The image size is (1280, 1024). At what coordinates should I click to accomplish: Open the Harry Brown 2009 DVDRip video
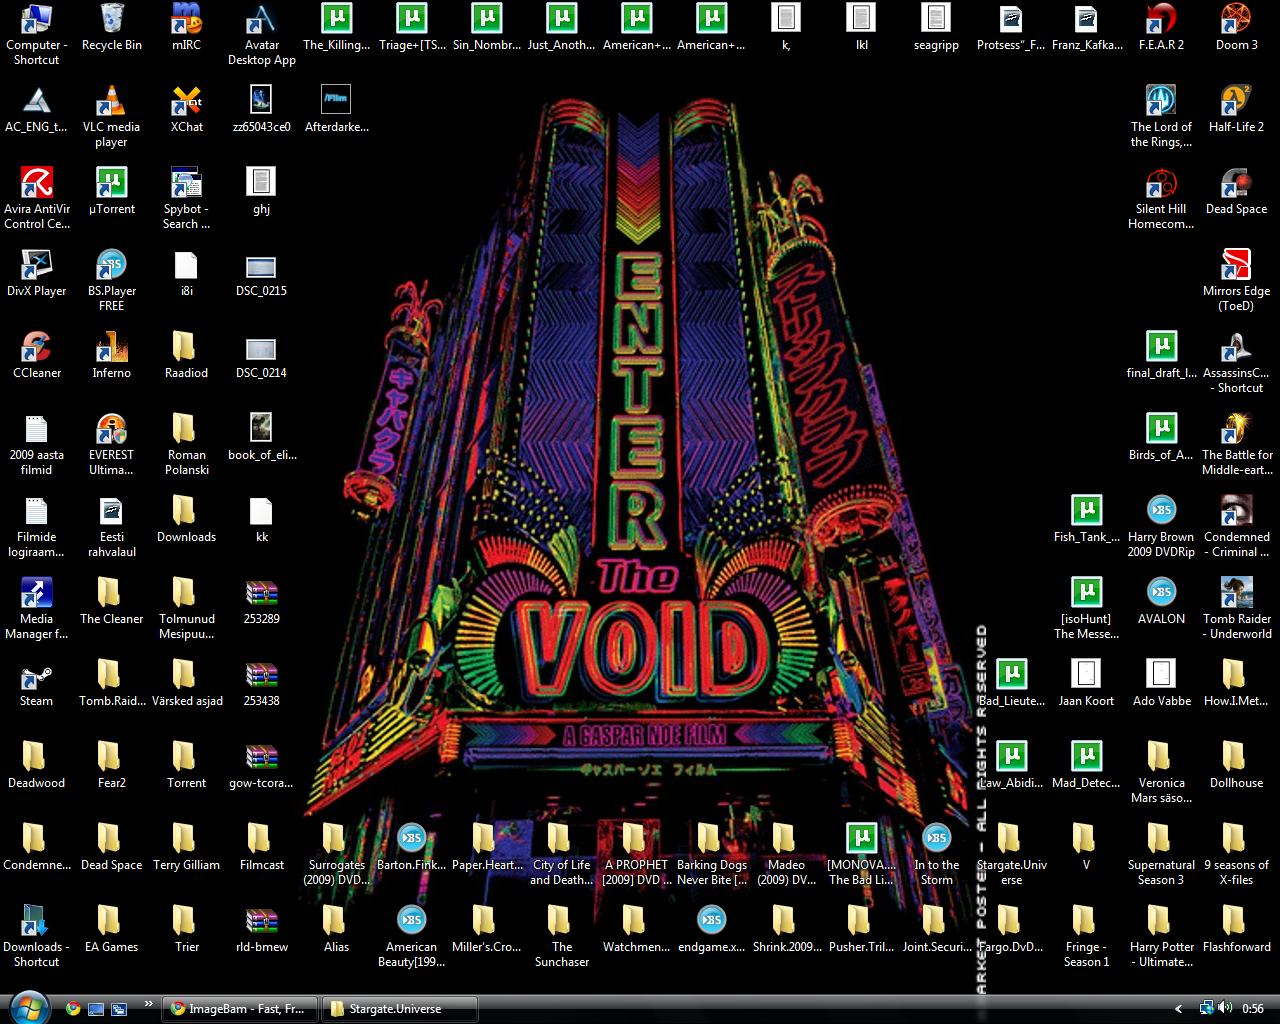point(1161,527)
